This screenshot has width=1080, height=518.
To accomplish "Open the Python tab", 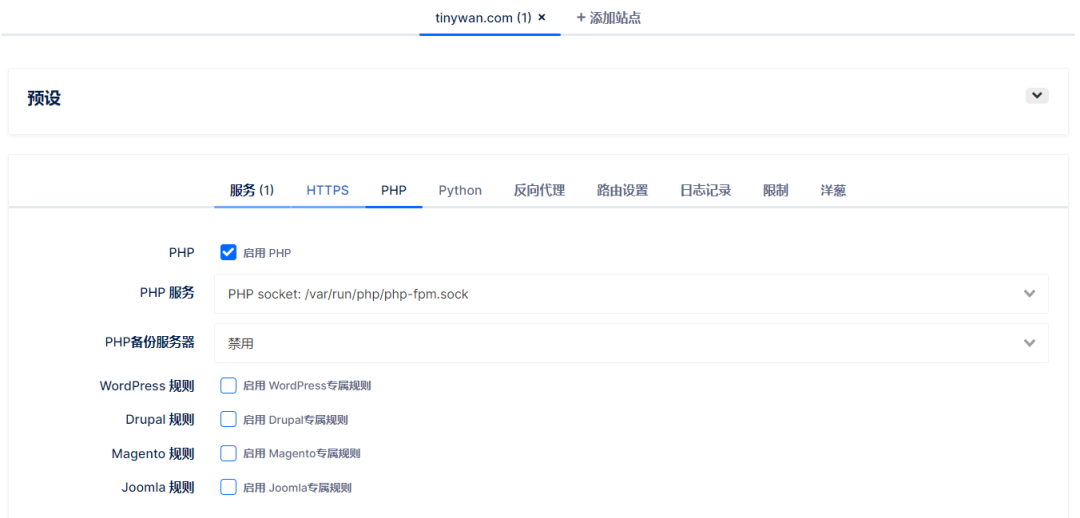I will coord(460,191).
